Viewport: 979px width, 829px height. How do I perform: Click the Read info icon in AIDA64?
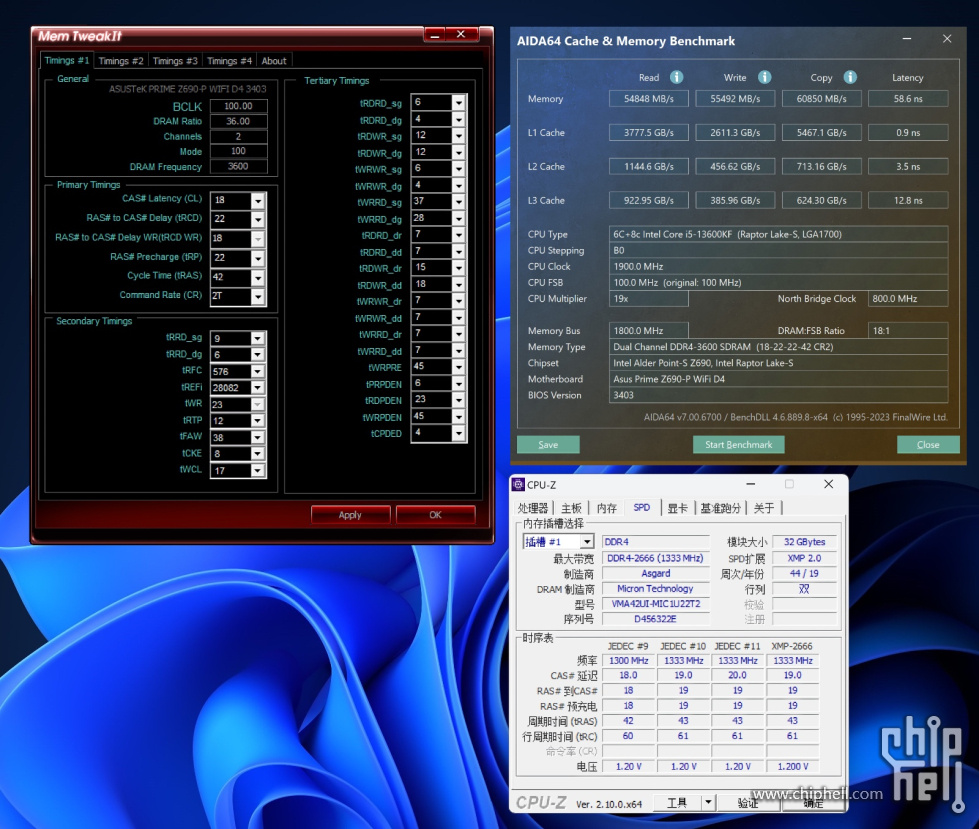tap(676, 77)
